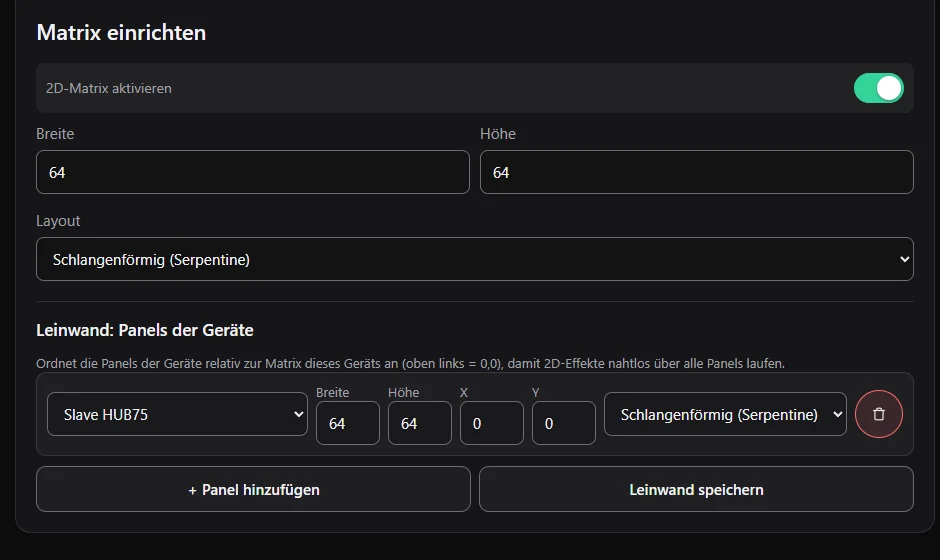Focus the matrix Breite field under Matrix einrichten
The width and height of the screenshot is (940, 560).
point(252,172)
